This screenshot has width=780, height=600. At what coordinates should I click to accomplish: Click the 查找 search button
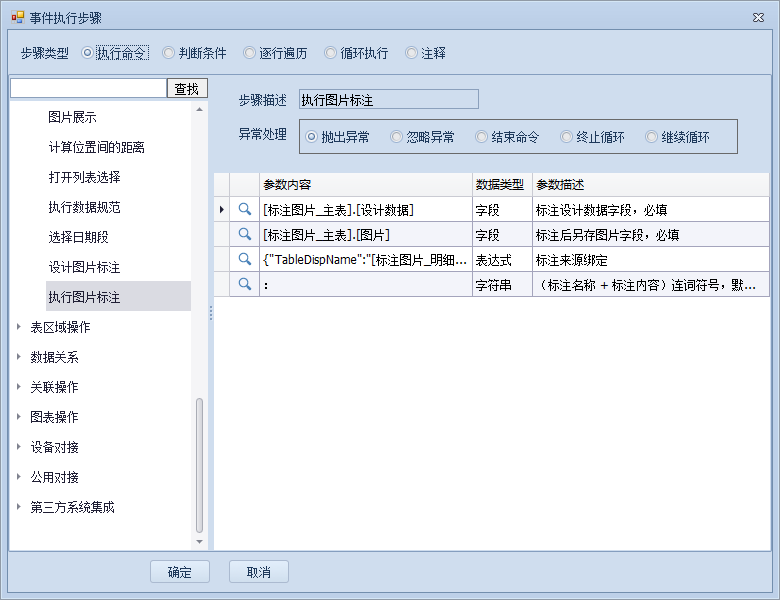(x=187, y=89)
